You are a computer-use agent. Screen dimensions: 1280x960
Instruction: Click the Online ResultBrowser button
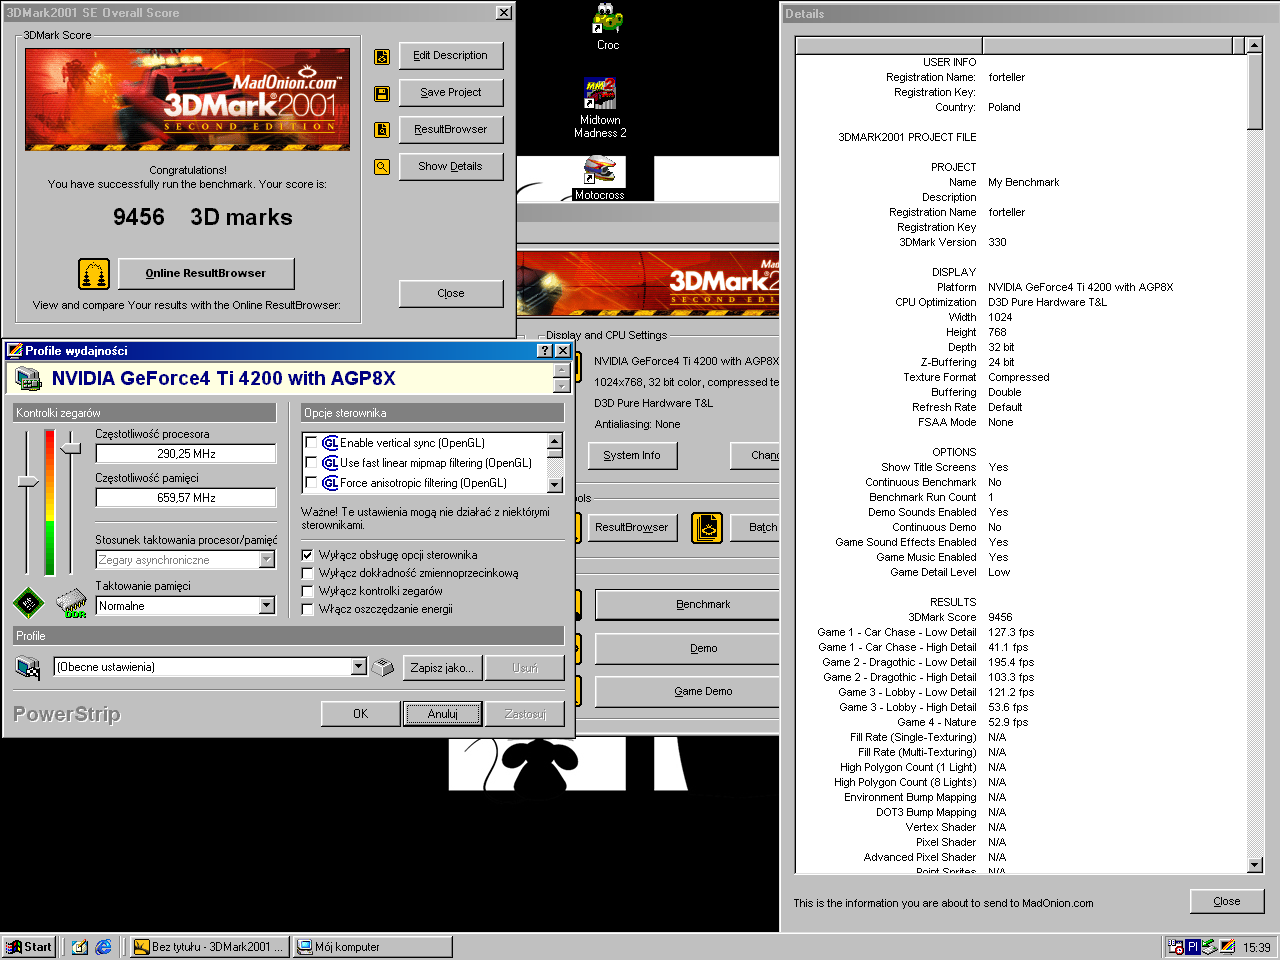coord(206,273)
